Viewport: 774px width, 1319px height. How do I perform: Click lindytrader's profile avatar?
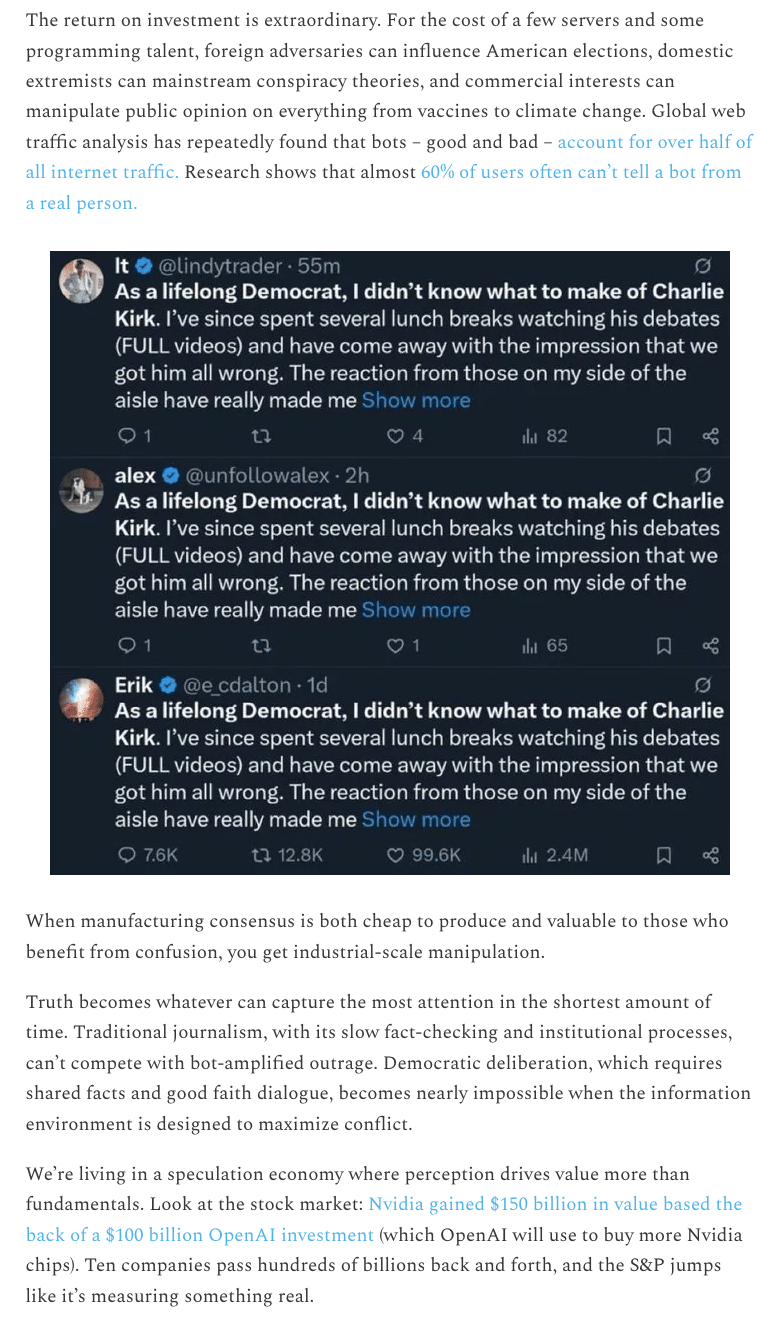[81, 281]
